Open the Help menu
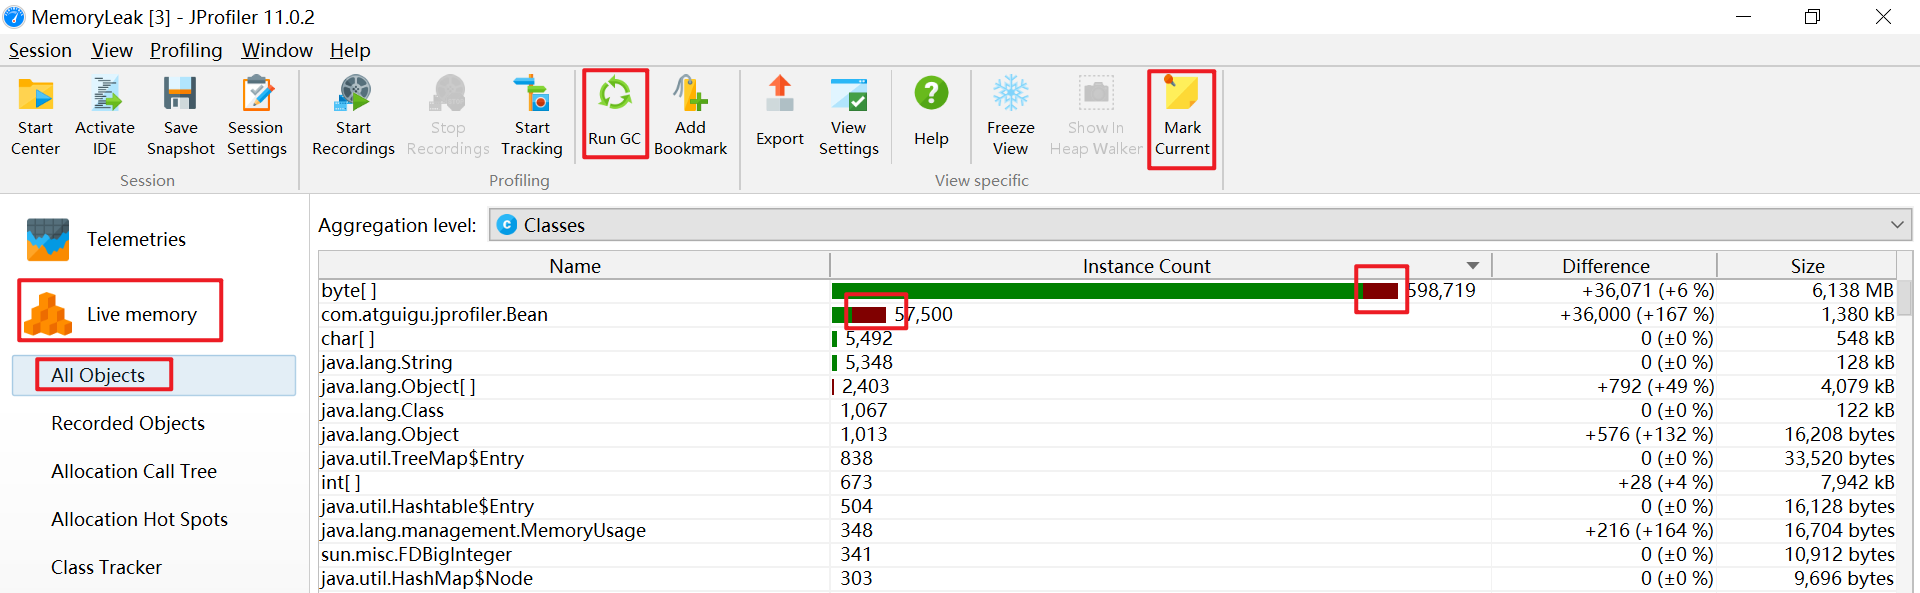 pyautogui.click(x=350, y=50)
